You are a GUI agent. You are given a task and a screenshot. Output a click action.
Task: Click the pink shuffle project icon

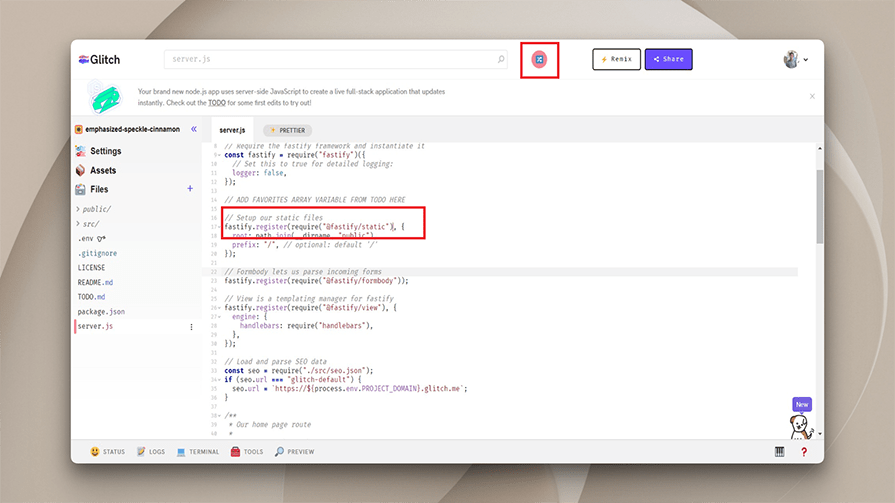(539, 59)
